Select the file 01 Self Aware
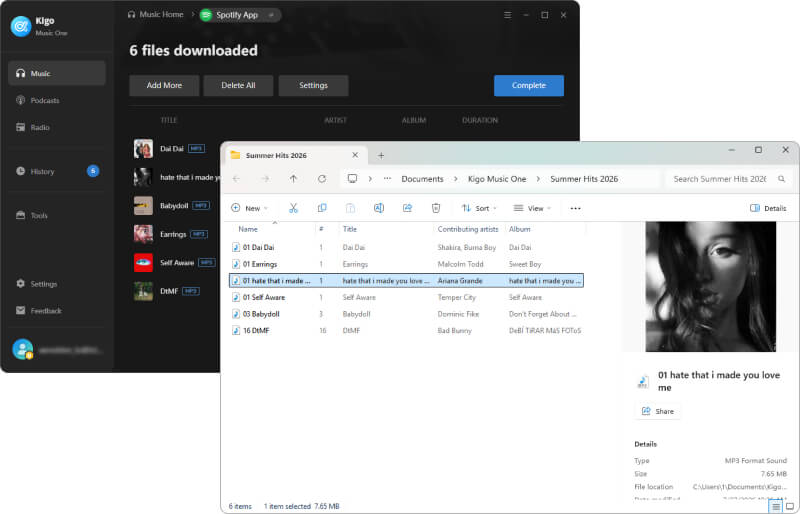The image size is (800, 514). pos(406,298)
